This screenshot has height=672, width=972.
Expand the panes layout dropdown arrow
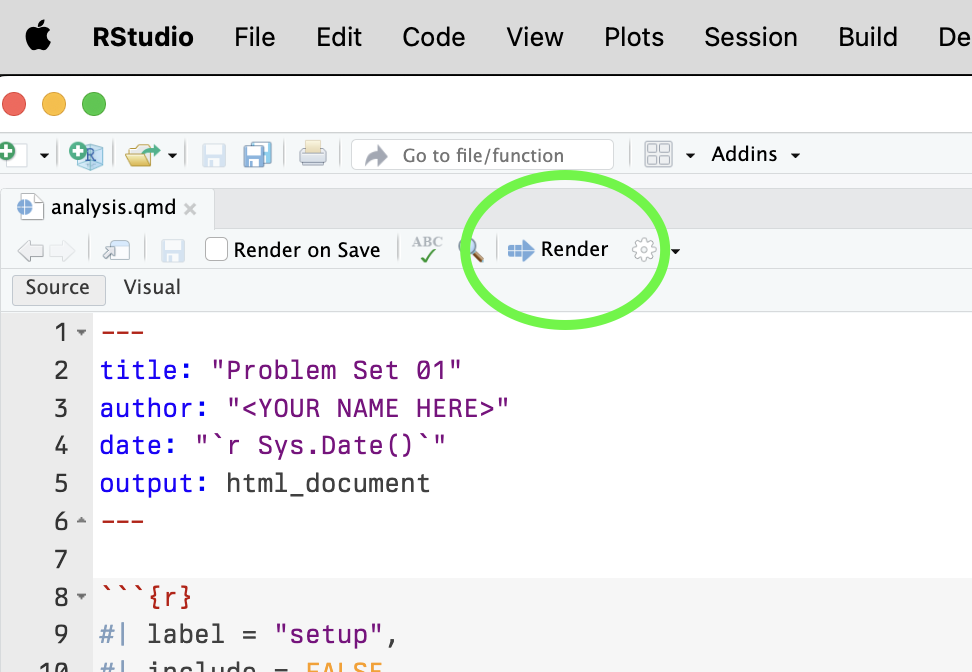(690, 155)
